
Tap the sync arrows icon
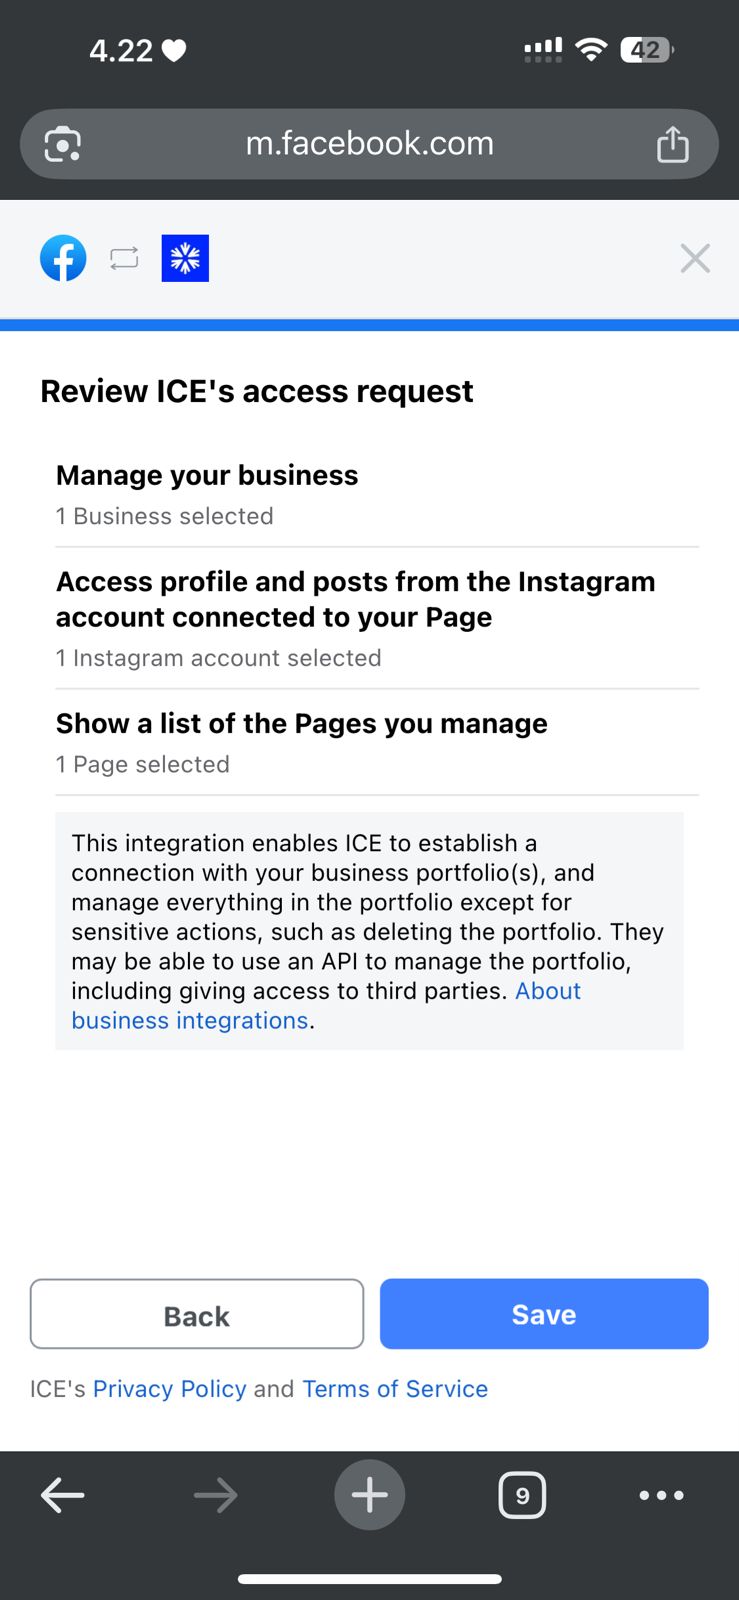click(x=124, y=258)
